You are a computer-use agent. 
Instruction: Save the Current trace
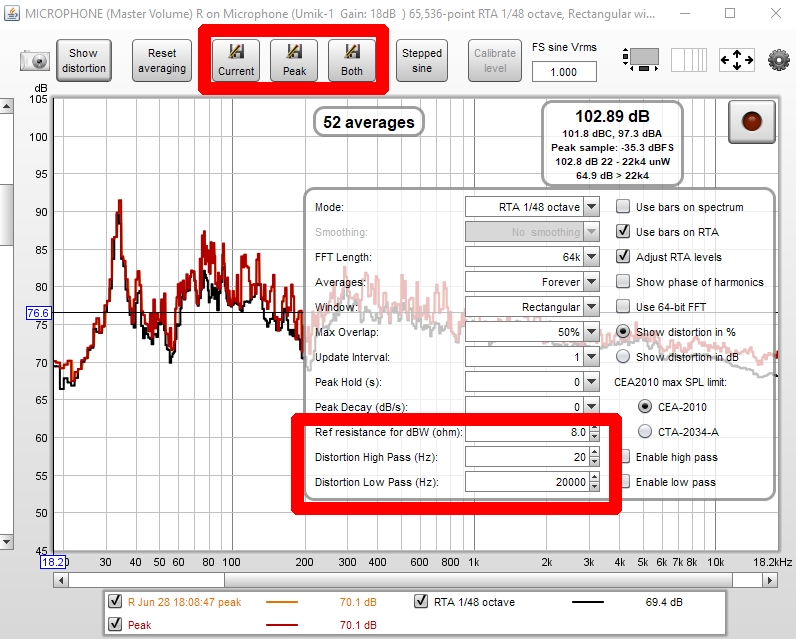point(237,61)
